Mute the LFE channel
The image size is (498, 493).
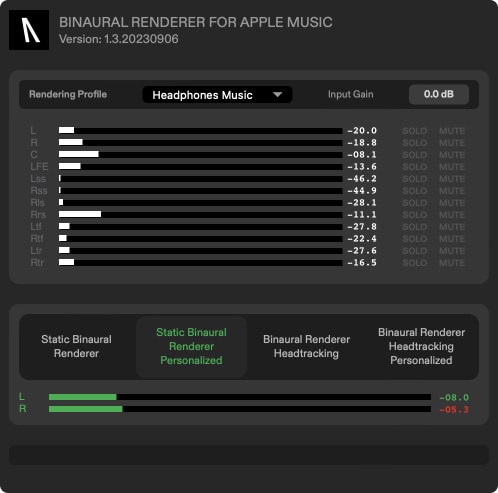click(x=452, y=167)
